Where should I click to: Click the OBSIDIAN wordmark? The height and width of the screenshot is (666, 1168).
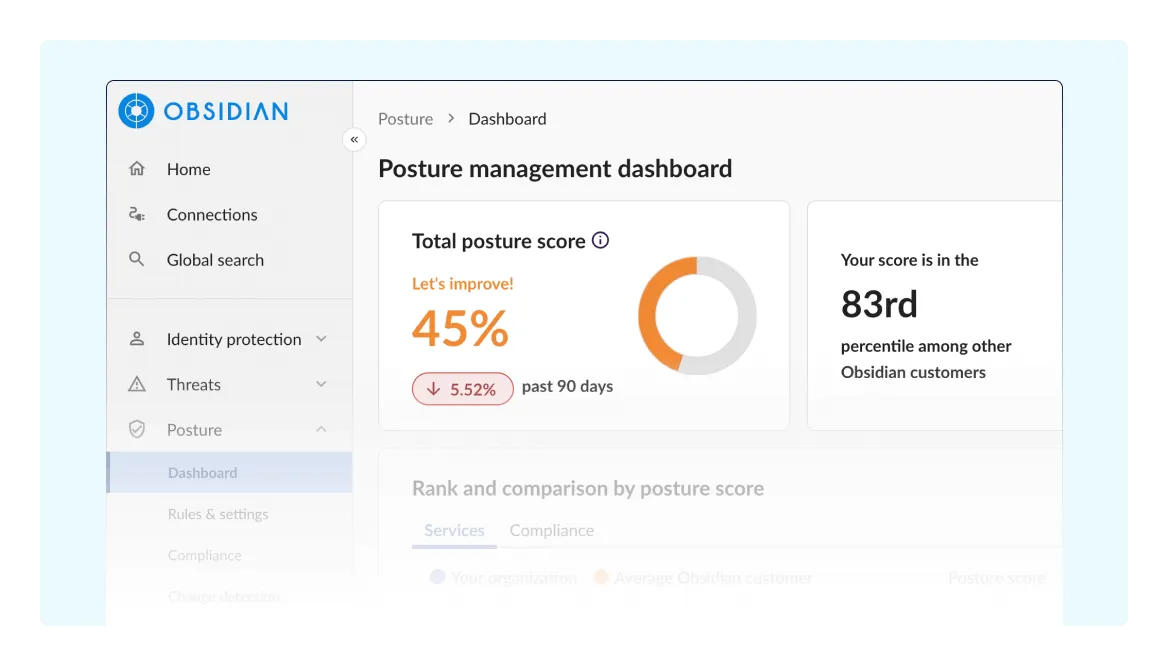226,111
